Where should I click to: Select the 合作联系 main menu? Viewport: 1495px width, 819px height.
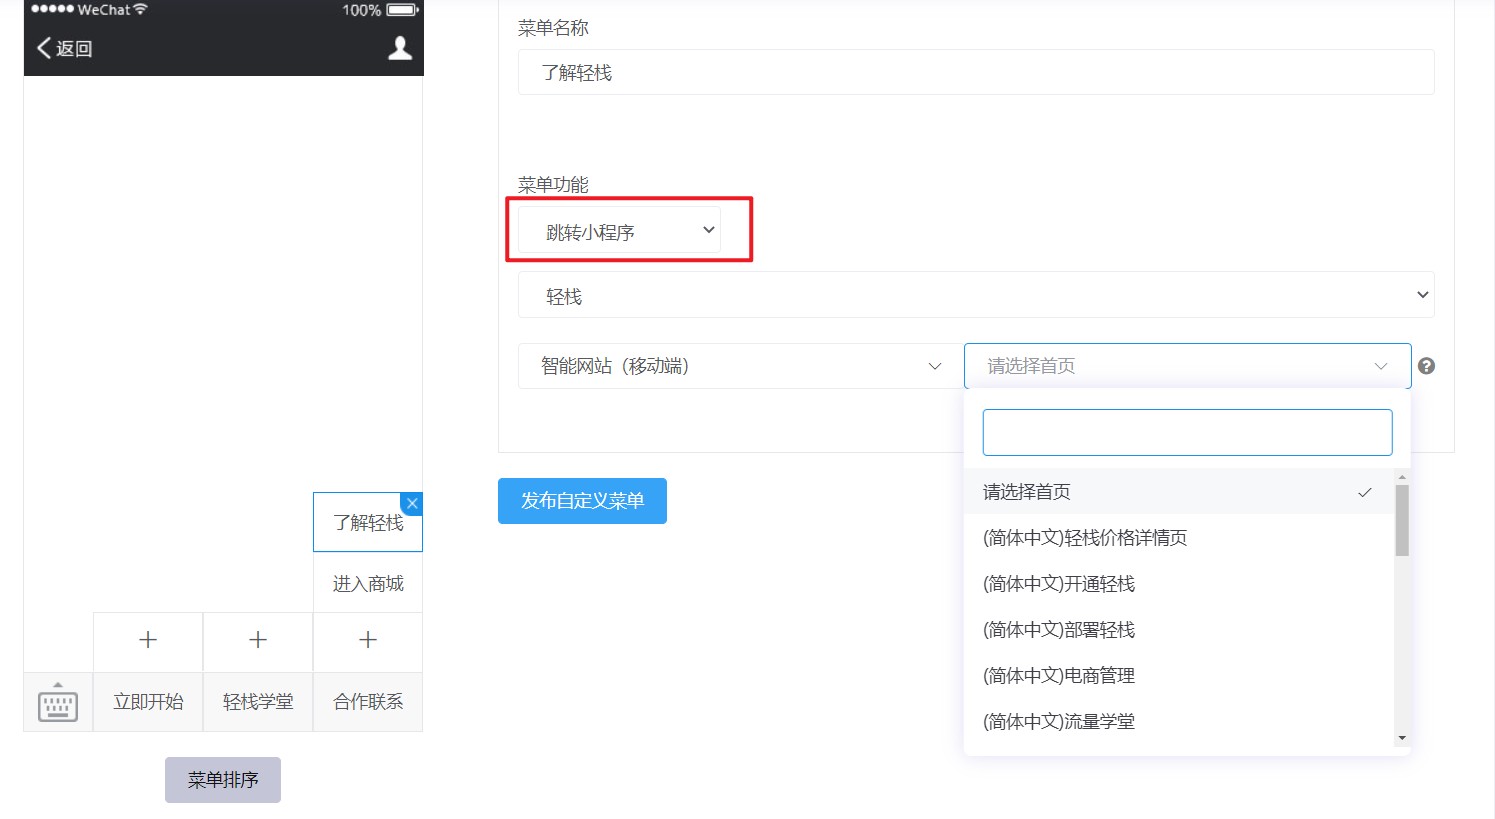pyautogui.click(x=368, y=702)
